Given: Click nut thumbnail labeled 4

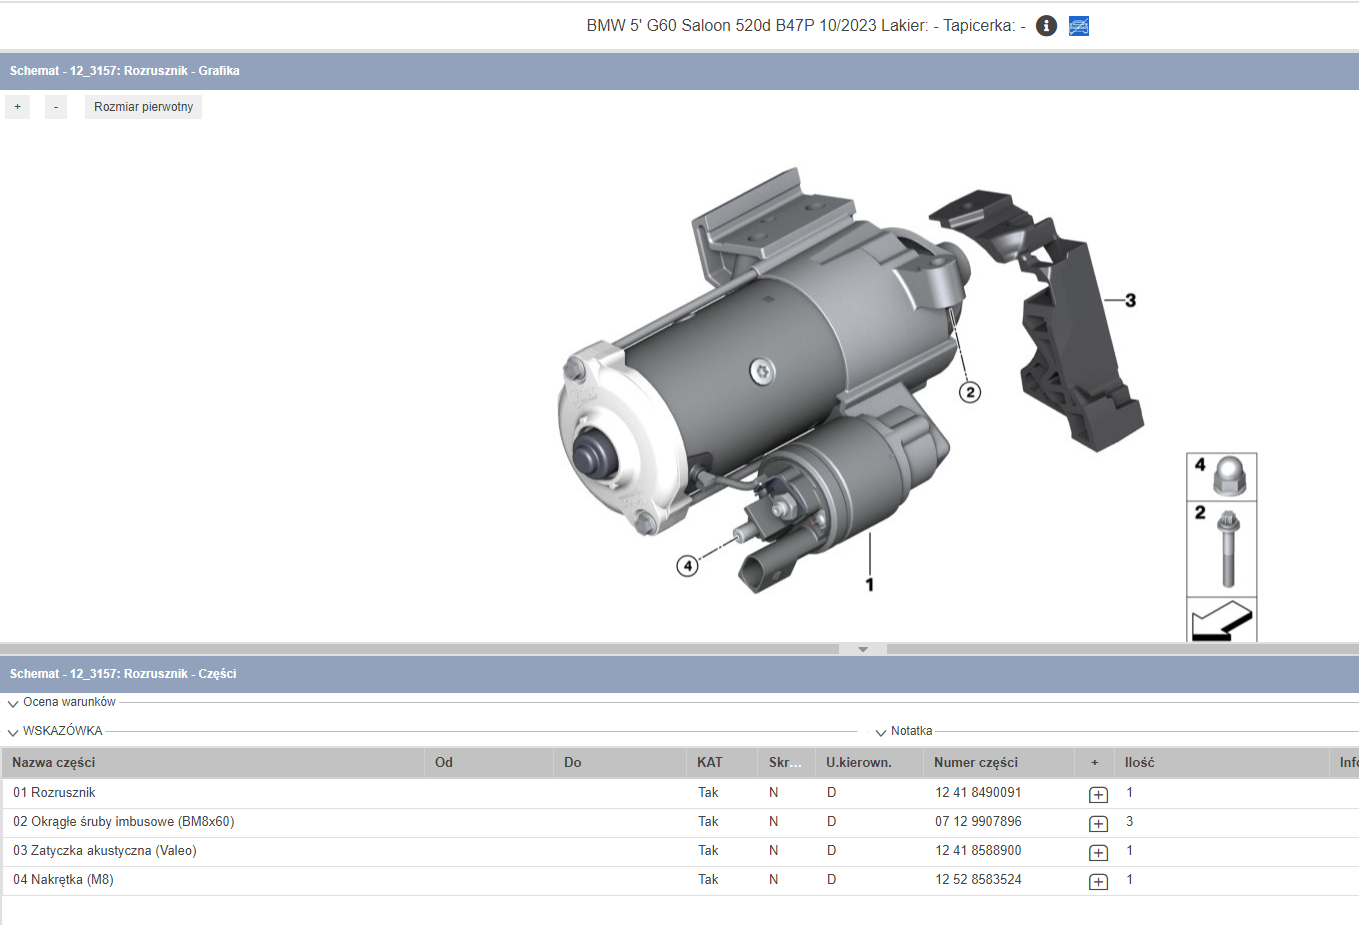Looking at the screenshot, I should coord(1222,477).
